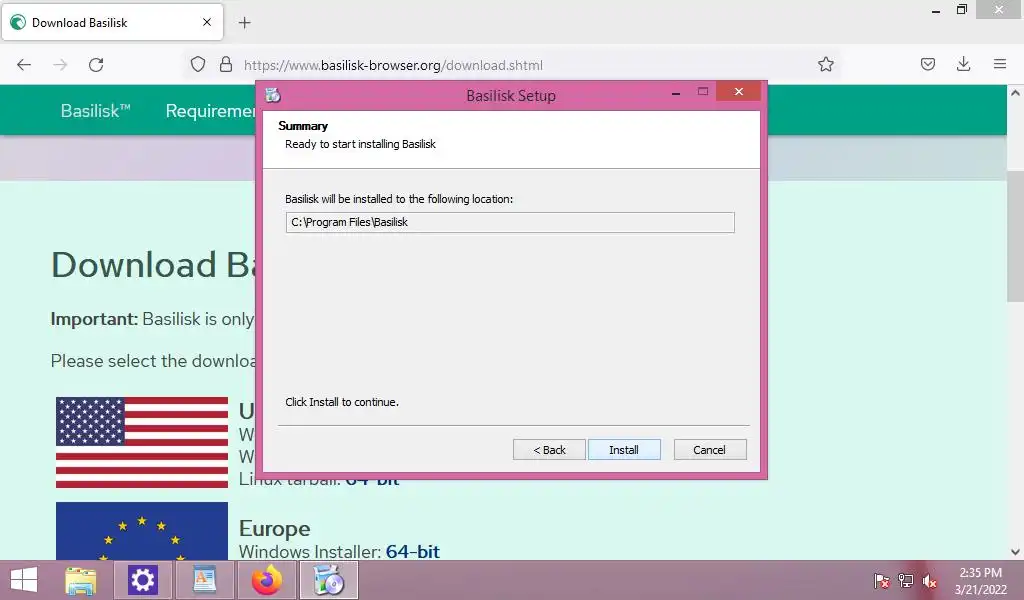Open a new tab with plus
The width and height of the screenshot is (1024, 600).
point(244,23)
